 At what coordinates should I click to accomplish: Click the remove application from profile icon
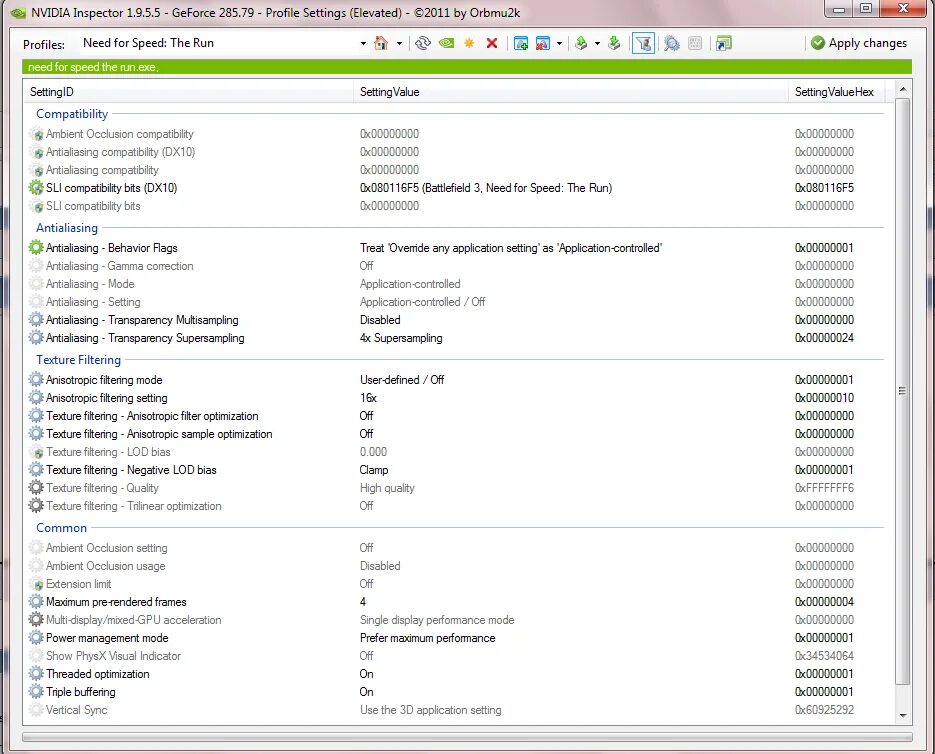coord(543,43)
